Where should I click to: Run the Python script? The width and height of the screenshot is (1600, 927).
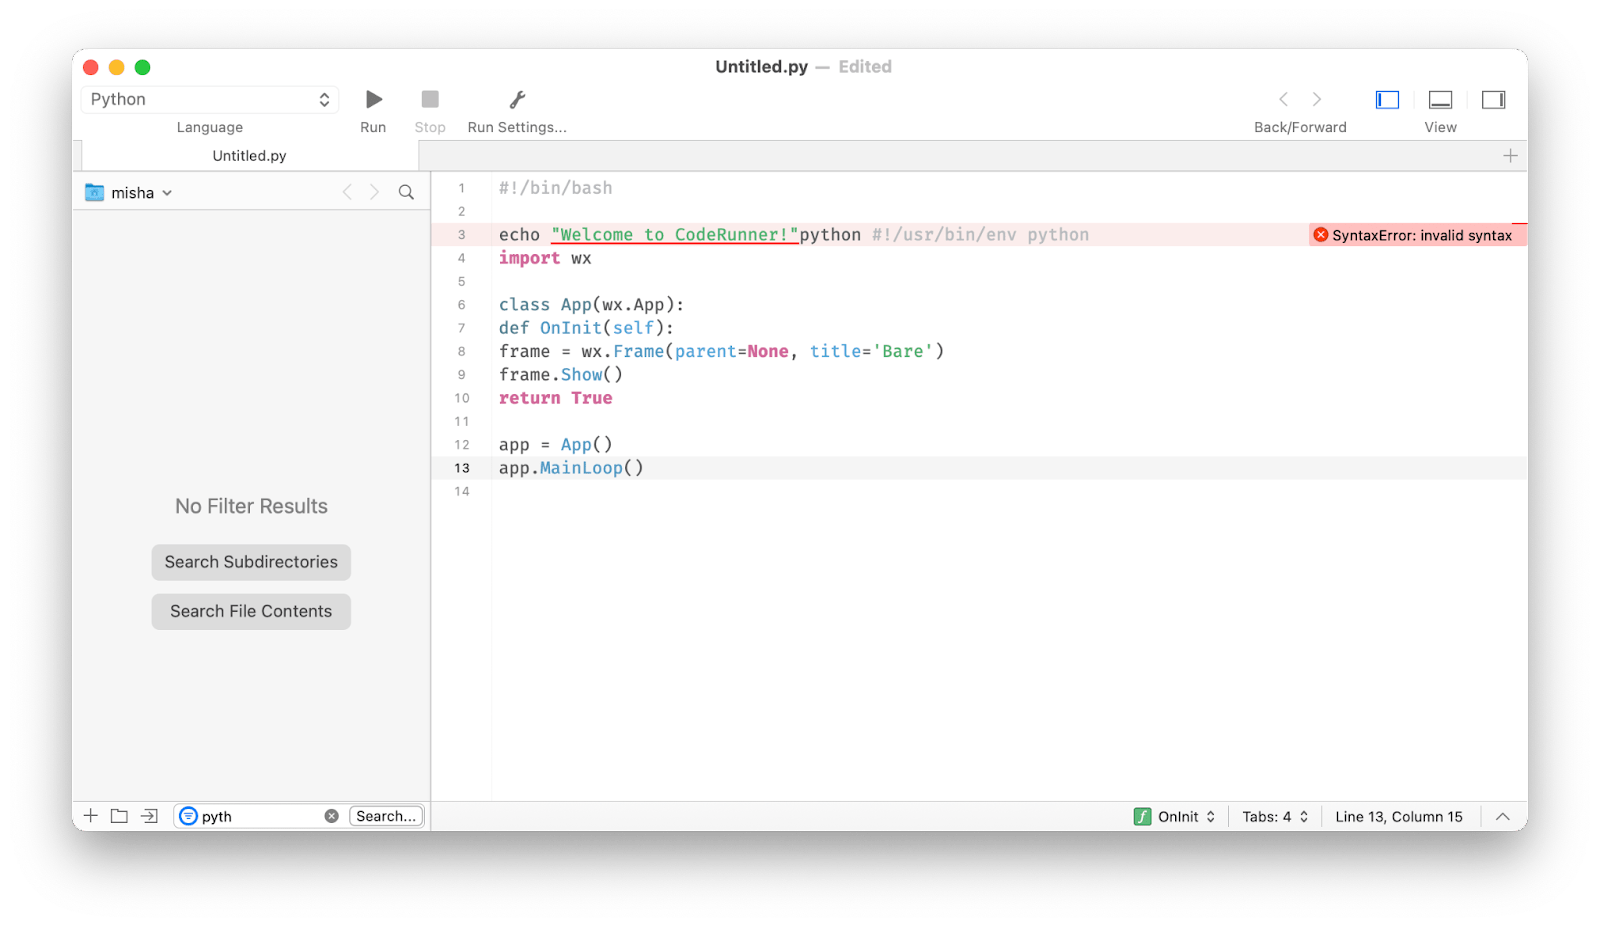tap(373, 99)
